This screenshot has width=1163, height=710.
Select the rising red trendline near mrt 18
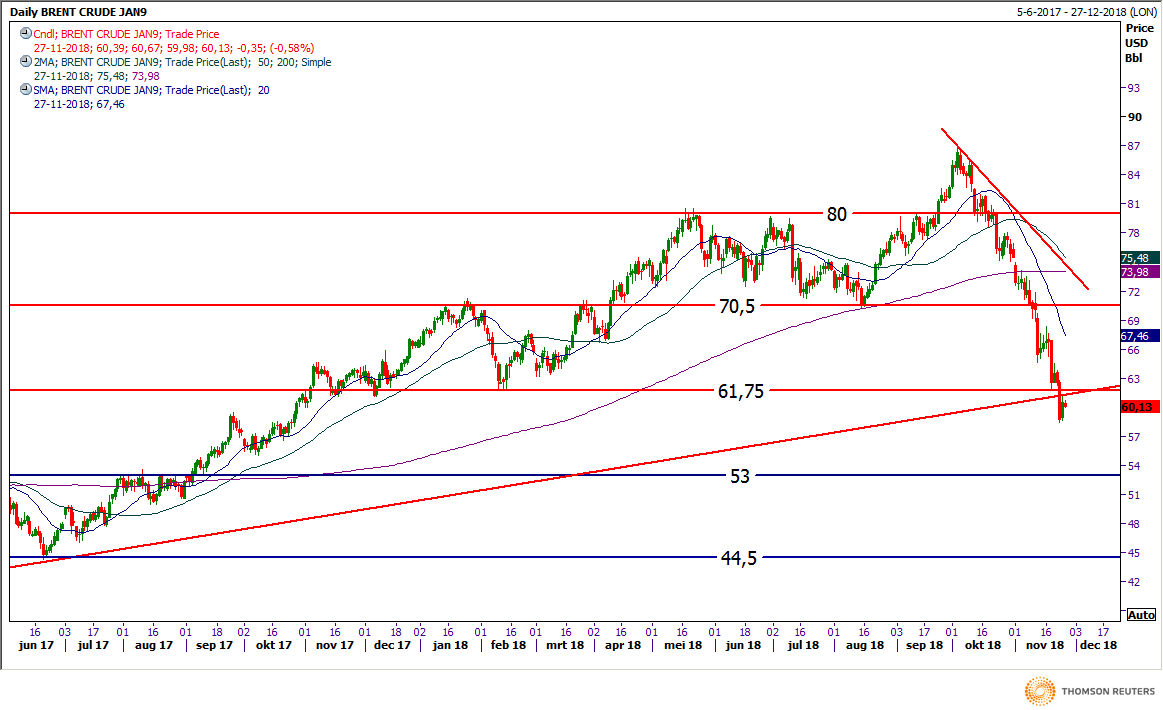coord(565,476)
